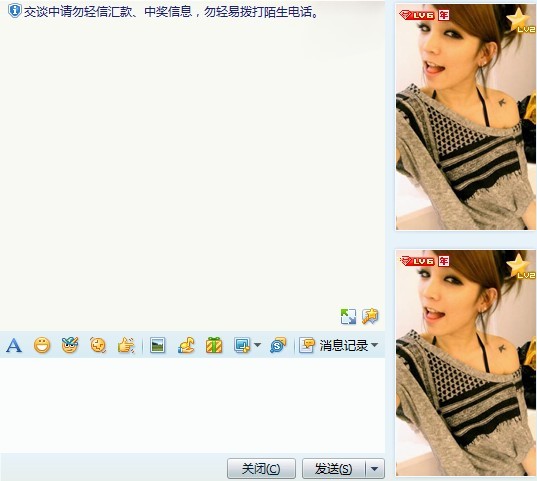Click the 发送(S) send button
The width and height of the screenshot is (537, 481).
tap(334, 468)
